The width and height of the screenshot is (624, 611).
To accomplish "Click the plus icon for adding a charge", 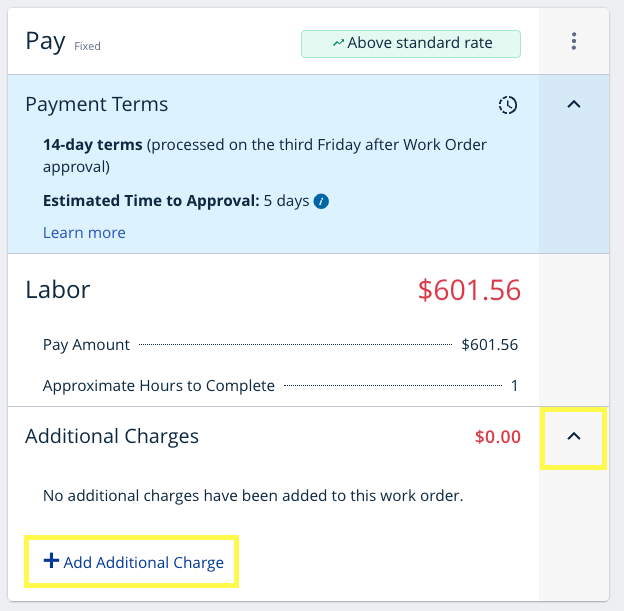I will [x=51, y=561].
